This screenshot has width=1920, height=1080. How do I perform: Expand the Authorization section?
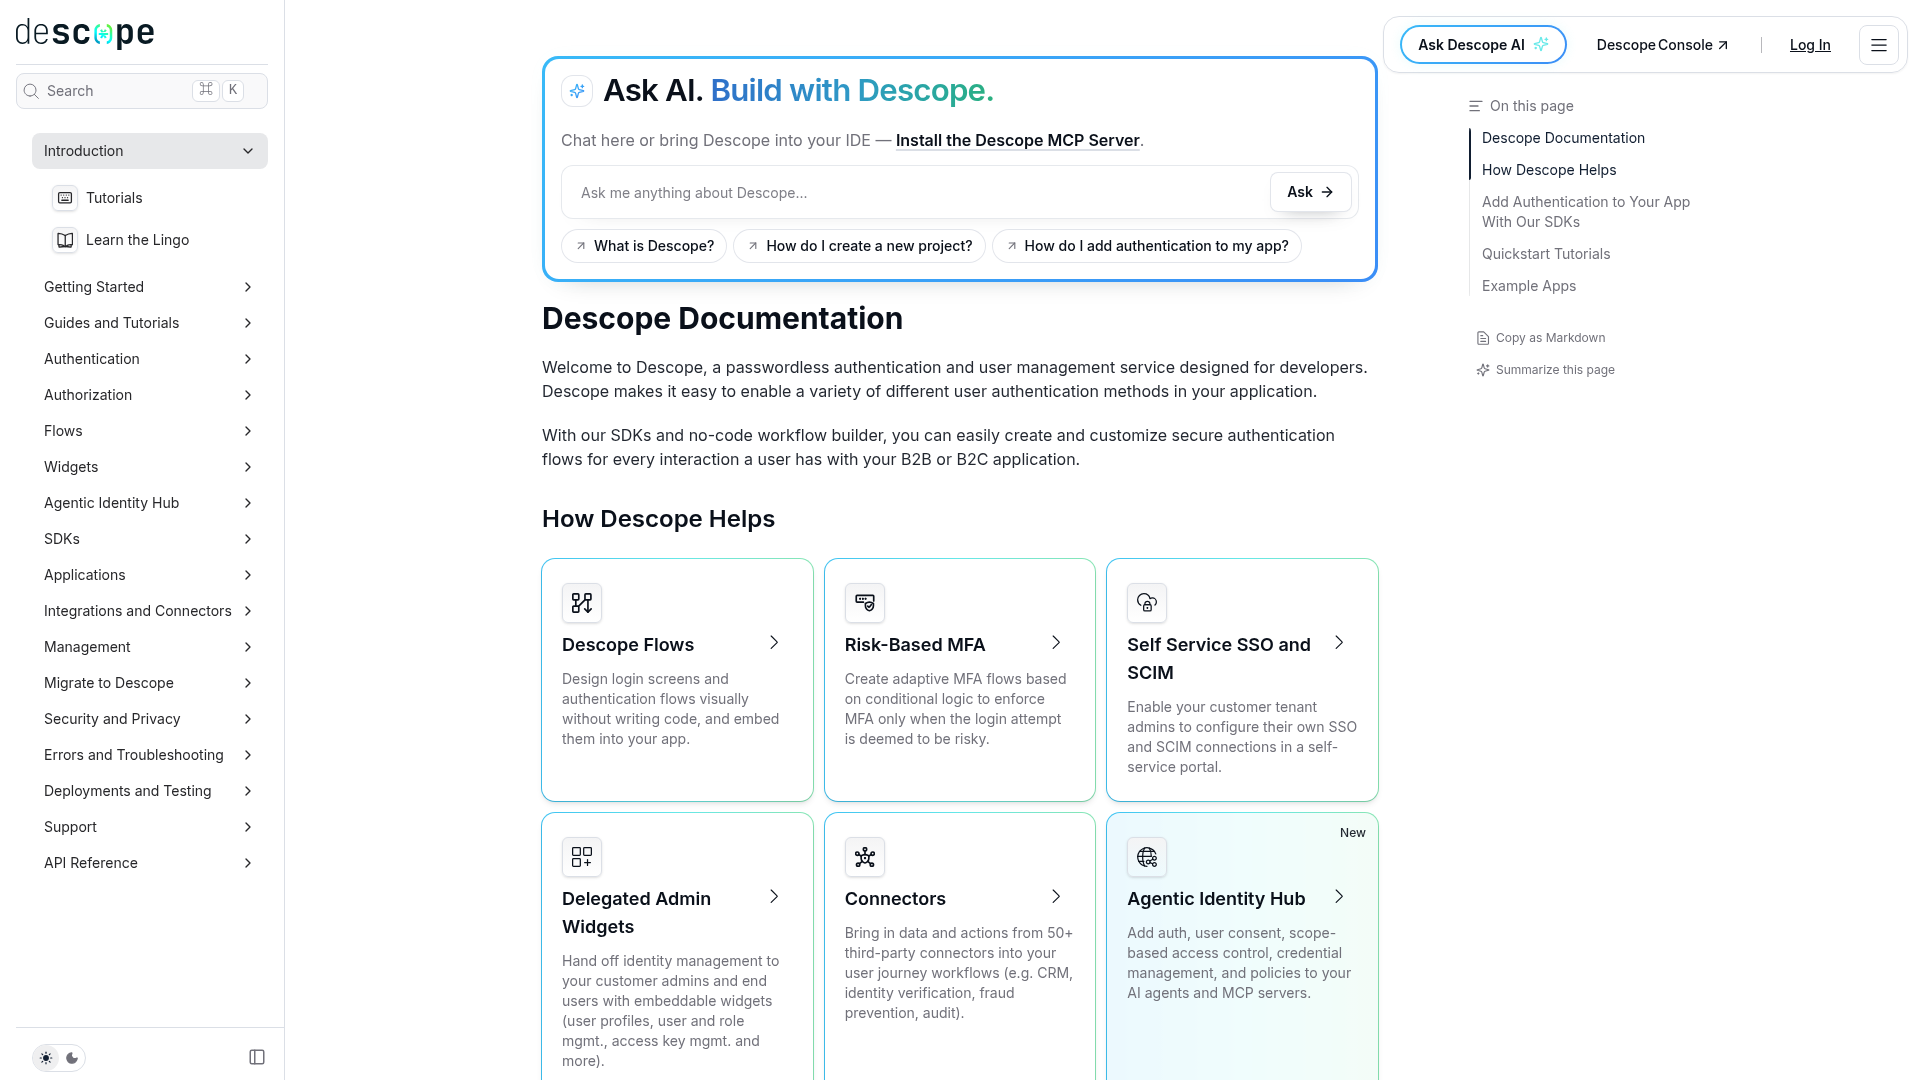pyautogui.click(x=150, y=395)
